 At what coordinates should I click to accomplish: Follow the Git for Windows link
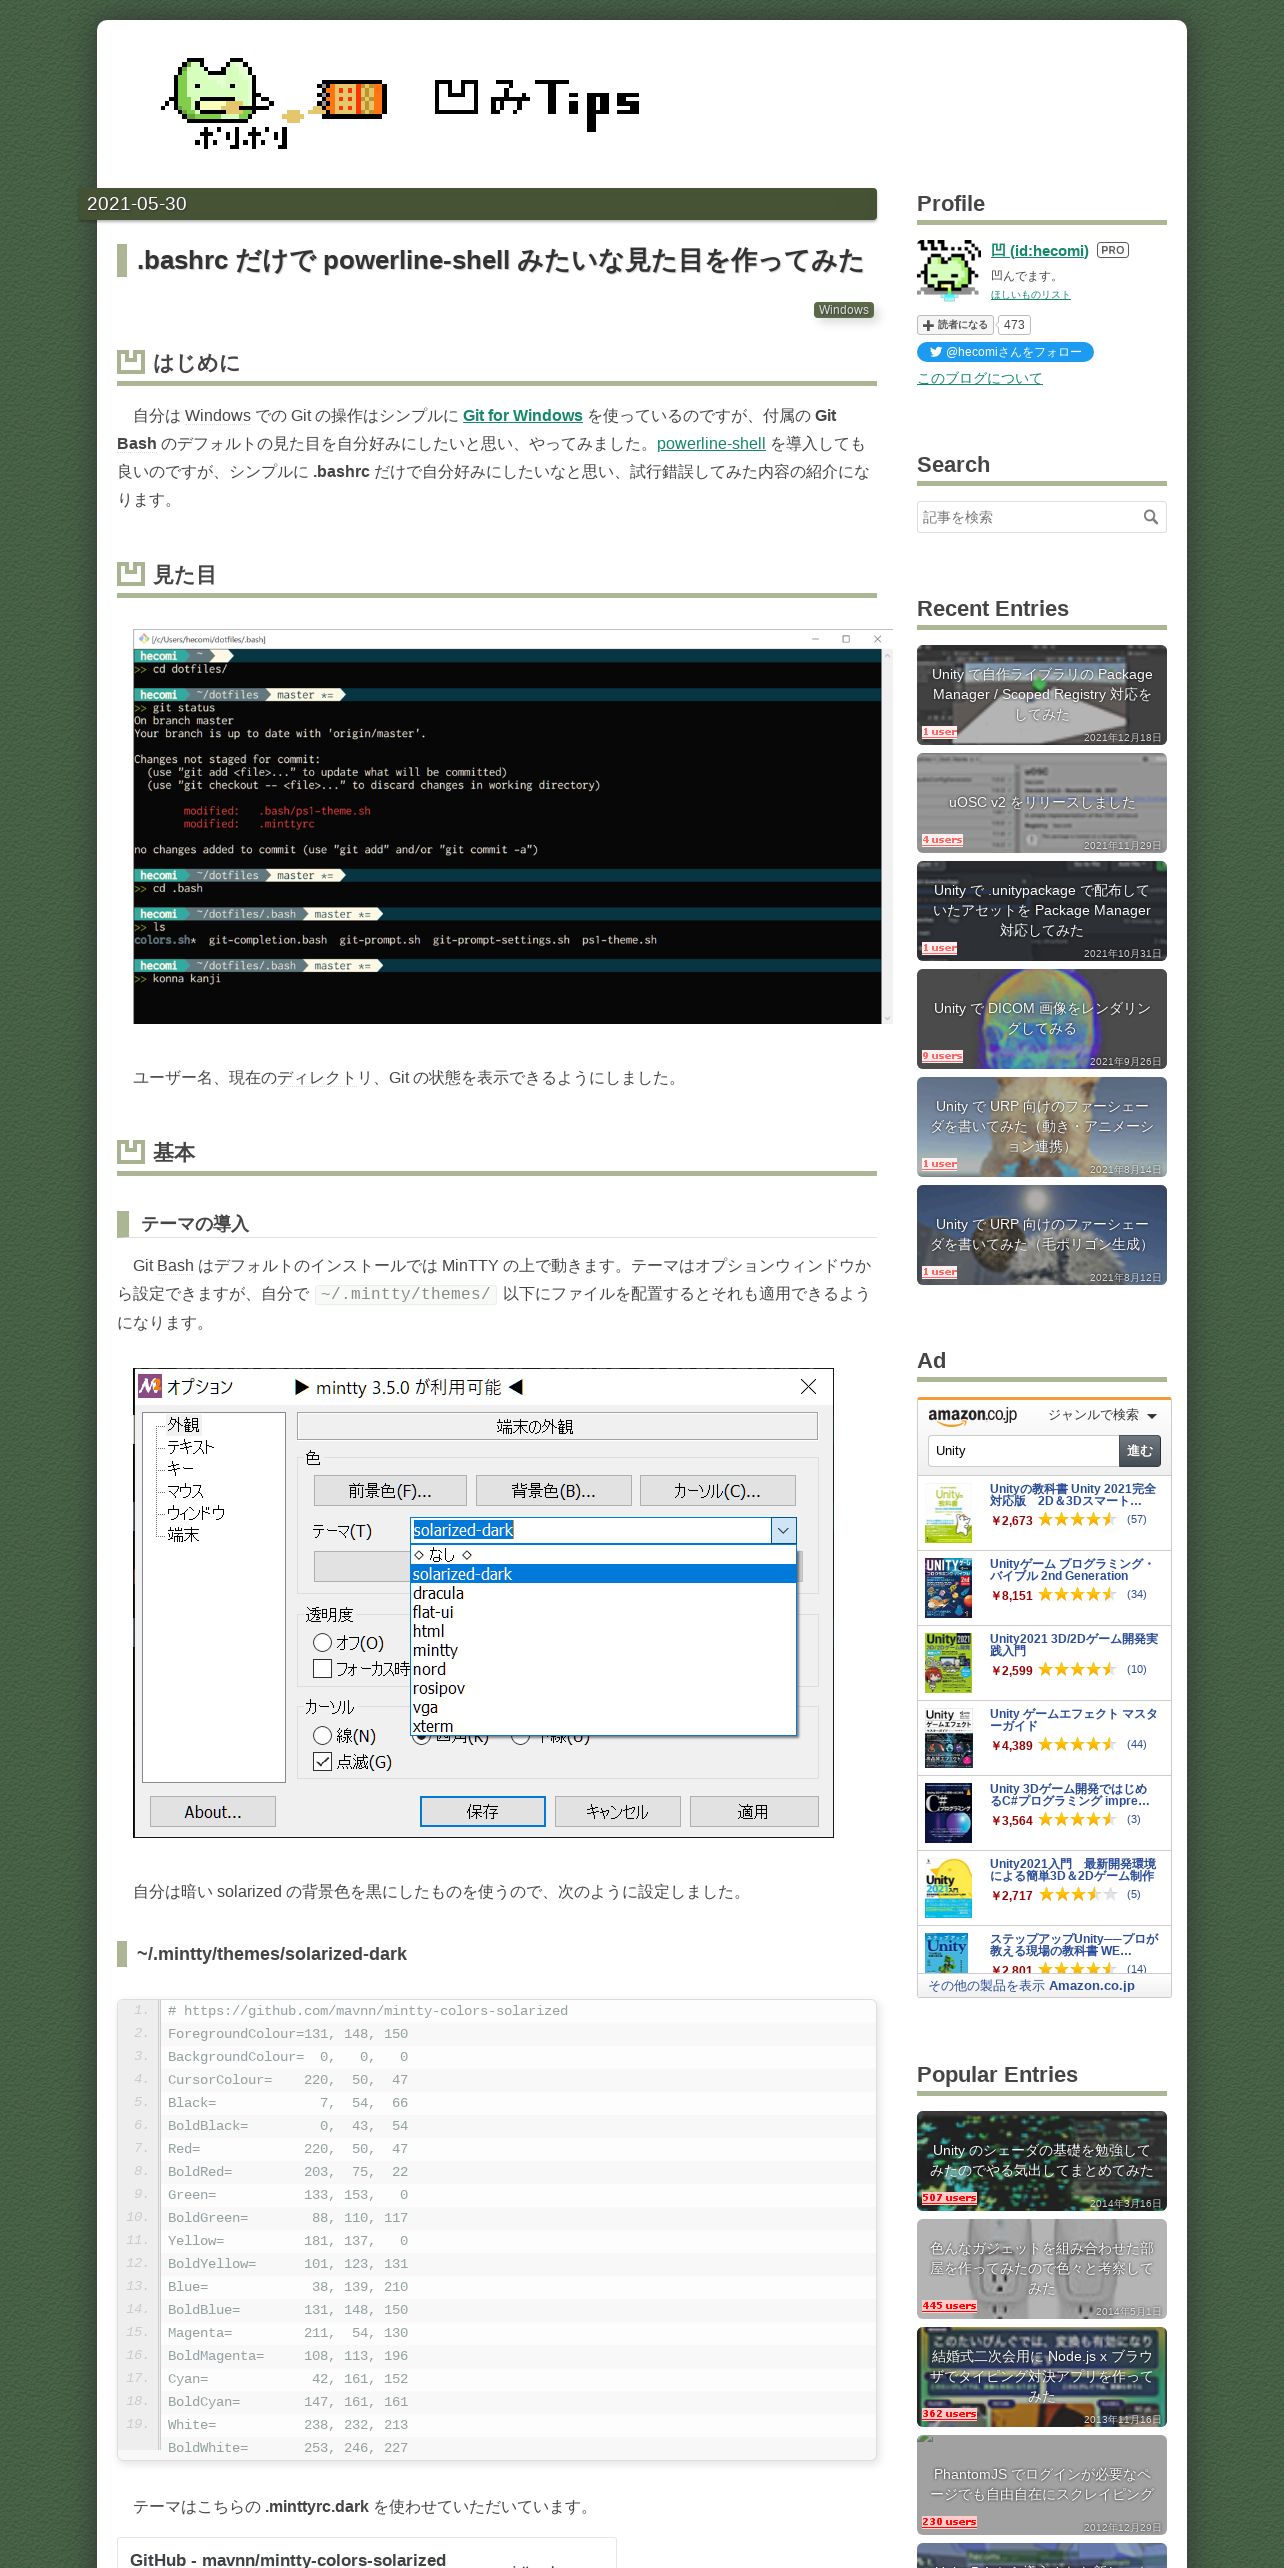point(522,416)
